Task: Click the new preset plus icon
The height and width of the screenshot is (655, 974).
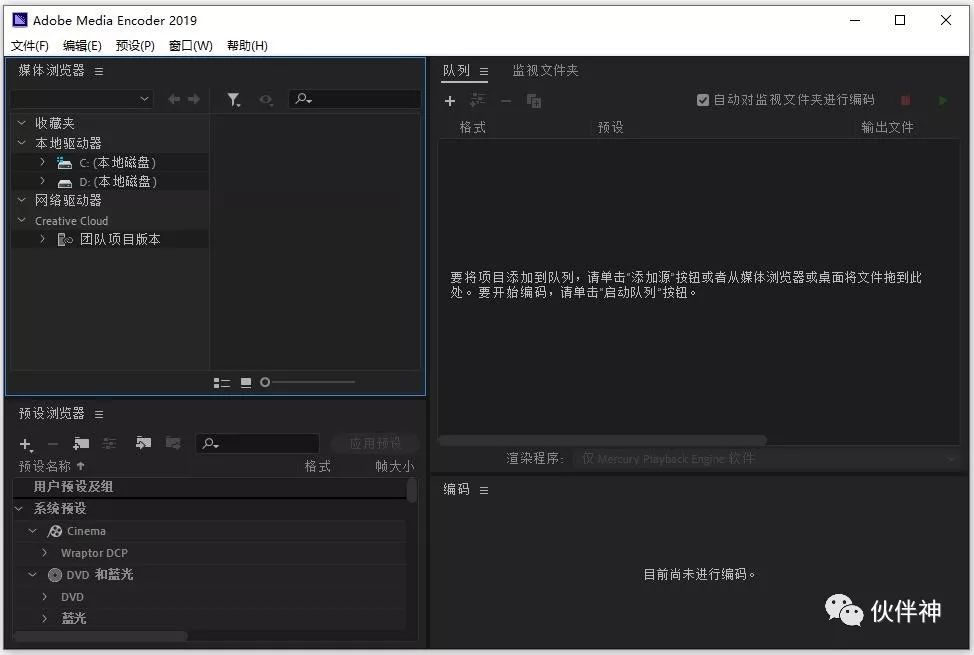Action: coord(25,444)
